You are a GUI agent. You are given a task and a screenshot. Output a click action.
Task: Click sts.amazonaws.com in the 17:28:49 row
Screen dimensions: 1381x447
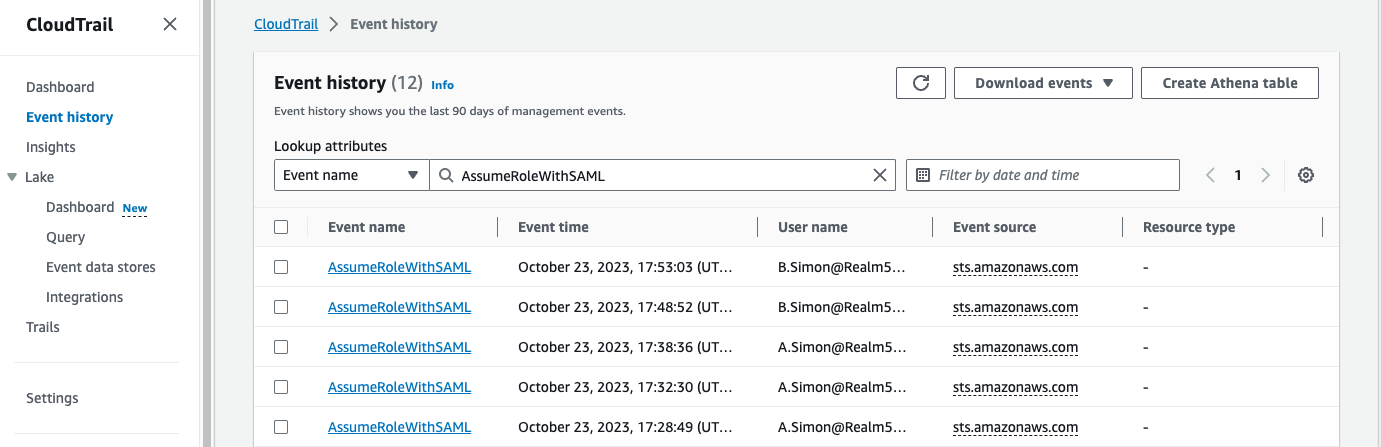[x=1015, y=427]
